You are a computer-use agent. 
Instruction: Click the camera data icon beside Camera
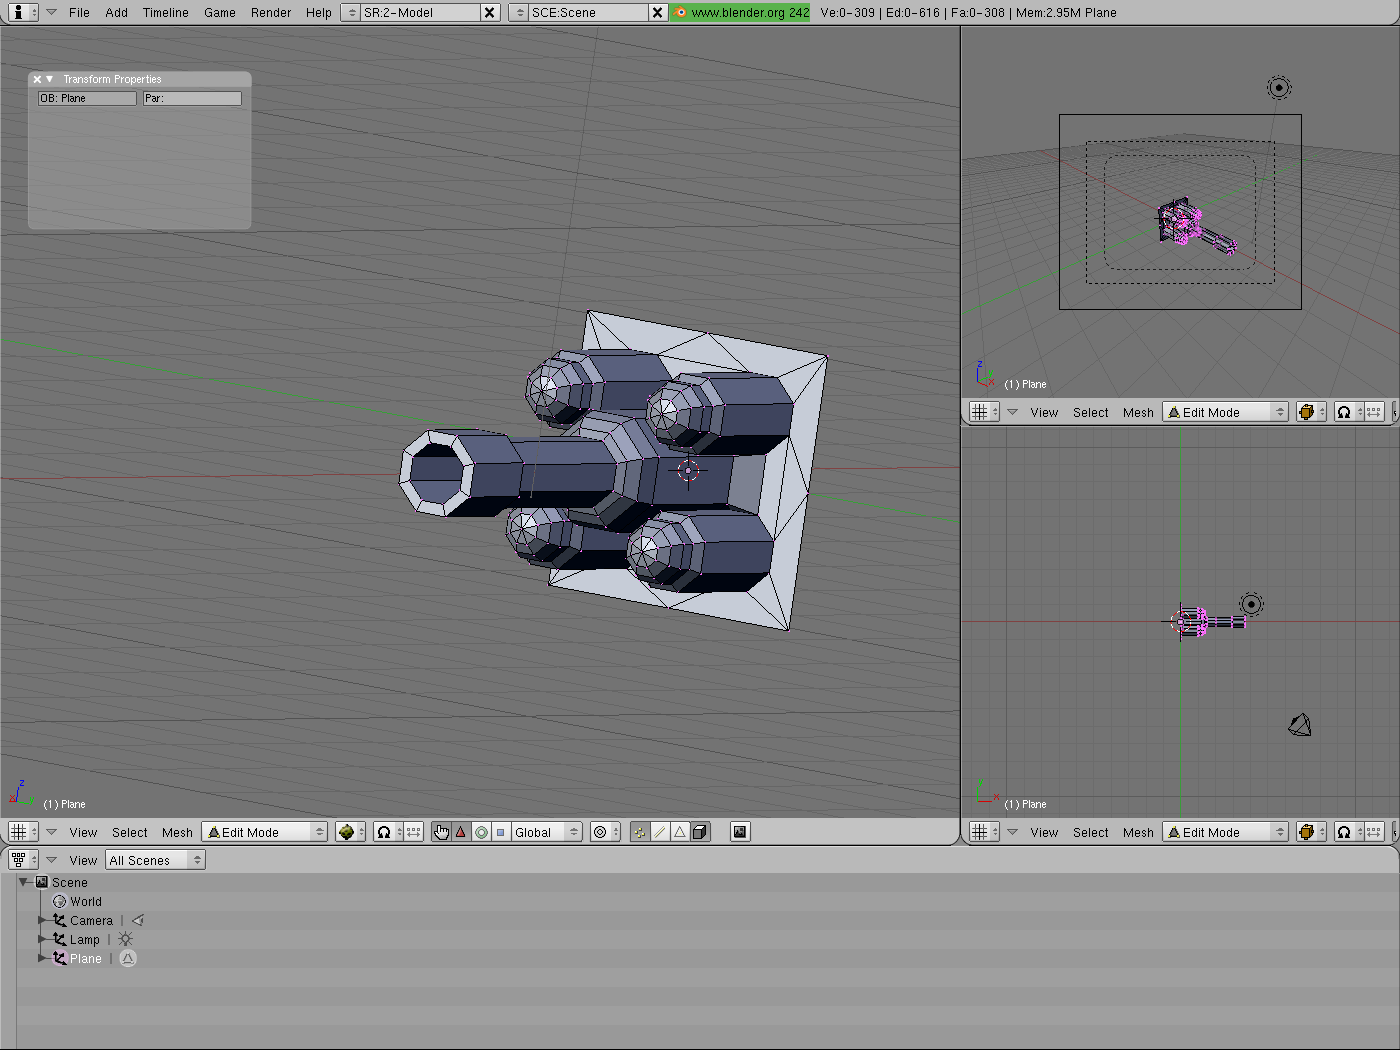[138, 920]
